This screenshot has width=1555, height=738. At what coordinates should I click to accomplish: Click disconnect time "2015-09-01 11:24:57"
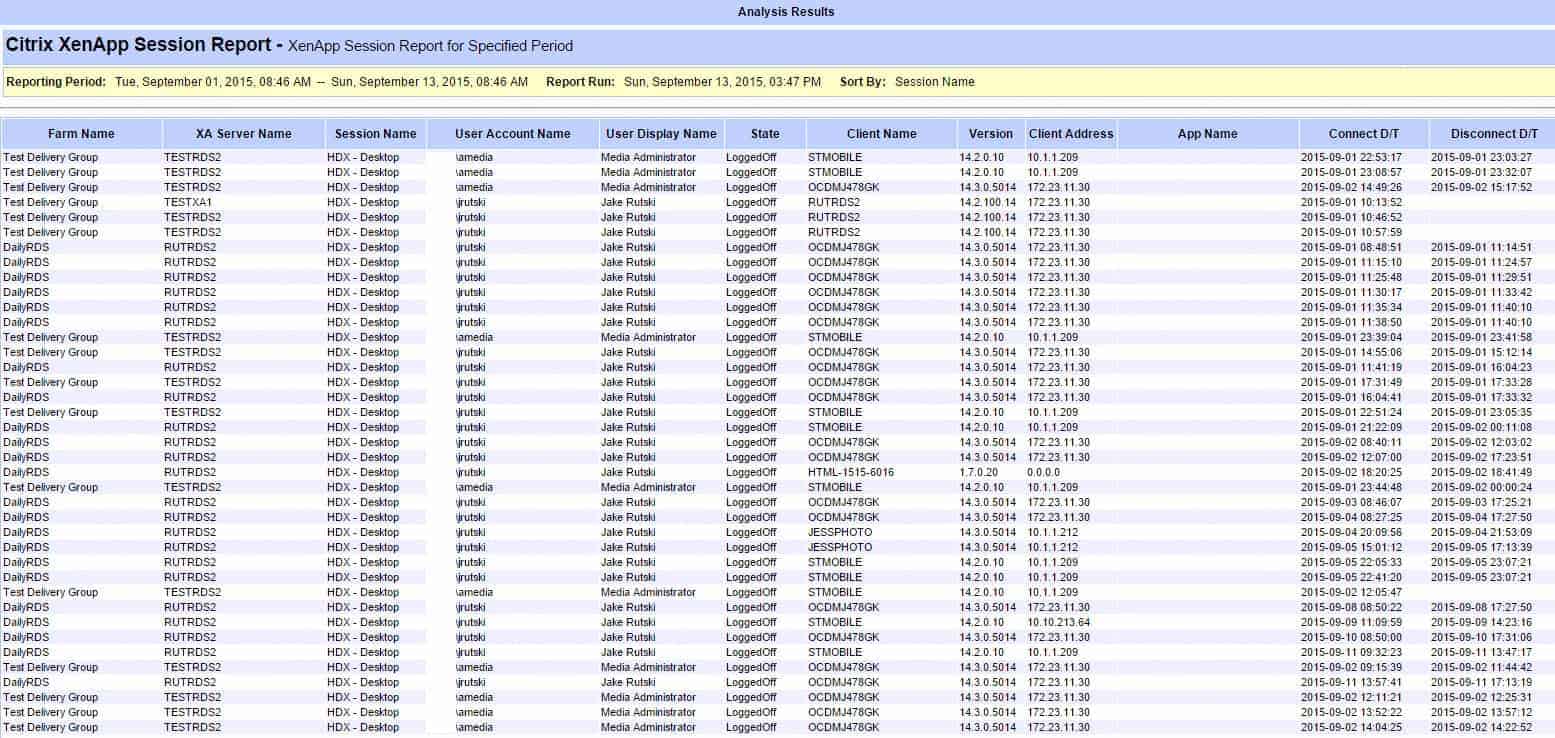[1481, 262]
